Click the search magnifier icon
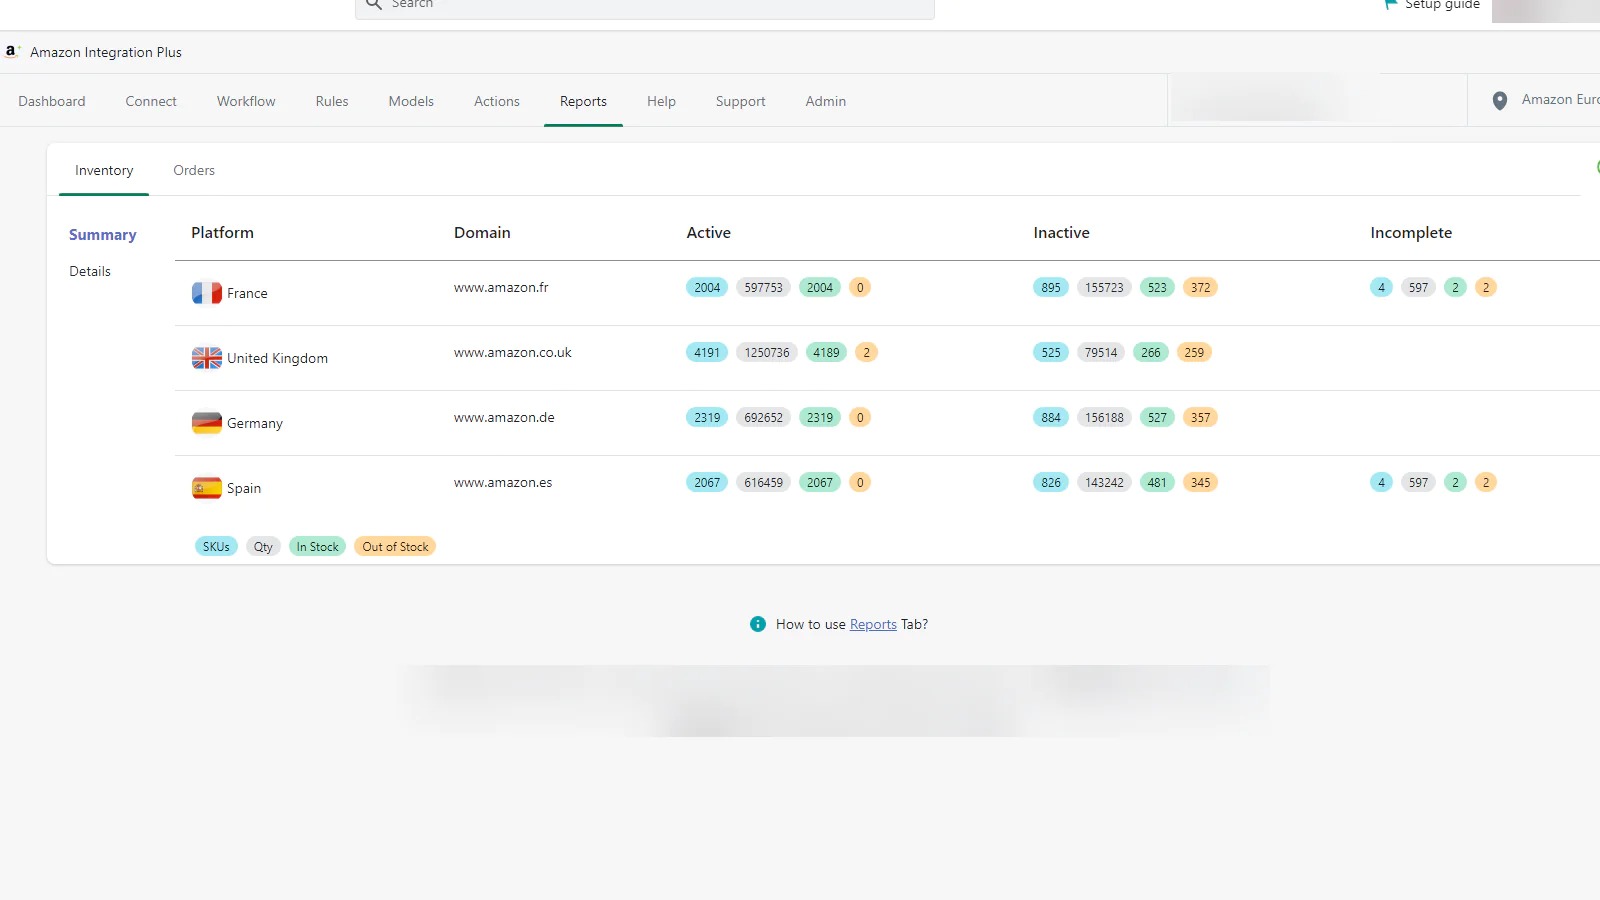1600x900 pixels. point(374,4)
